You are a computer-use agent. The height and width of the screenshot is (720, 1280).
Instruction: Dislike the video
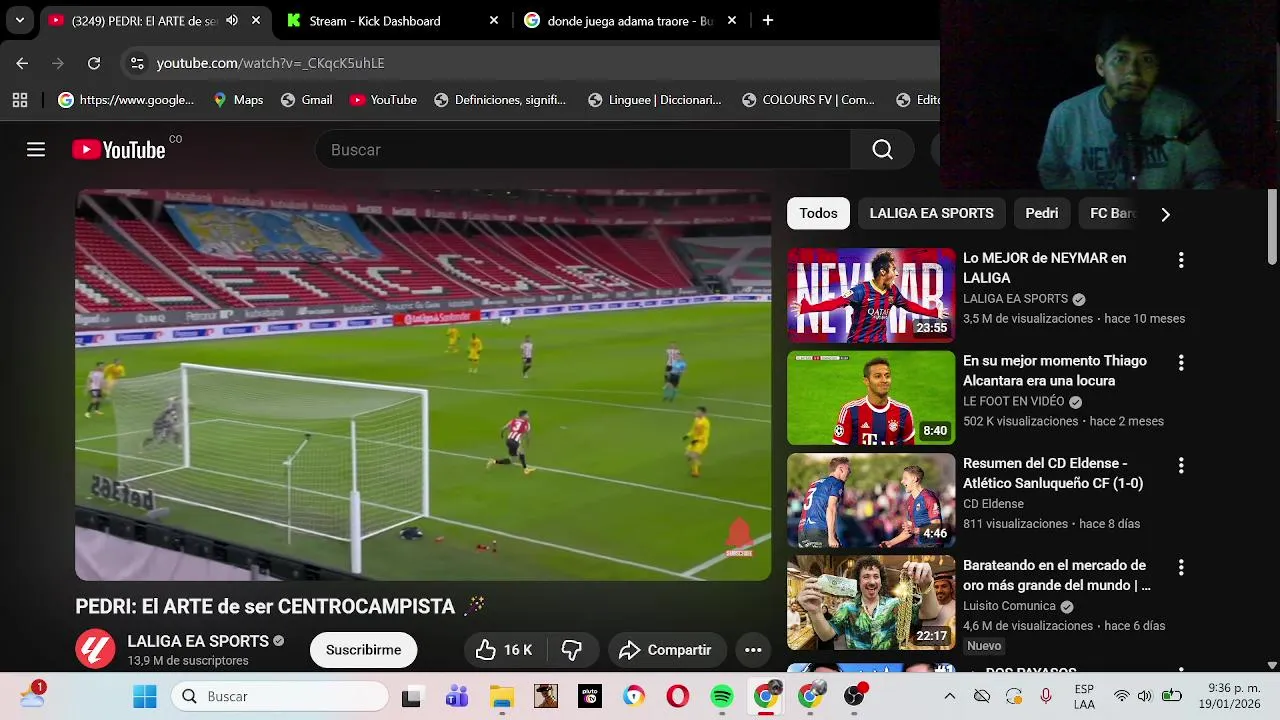[x=572, y=650]
